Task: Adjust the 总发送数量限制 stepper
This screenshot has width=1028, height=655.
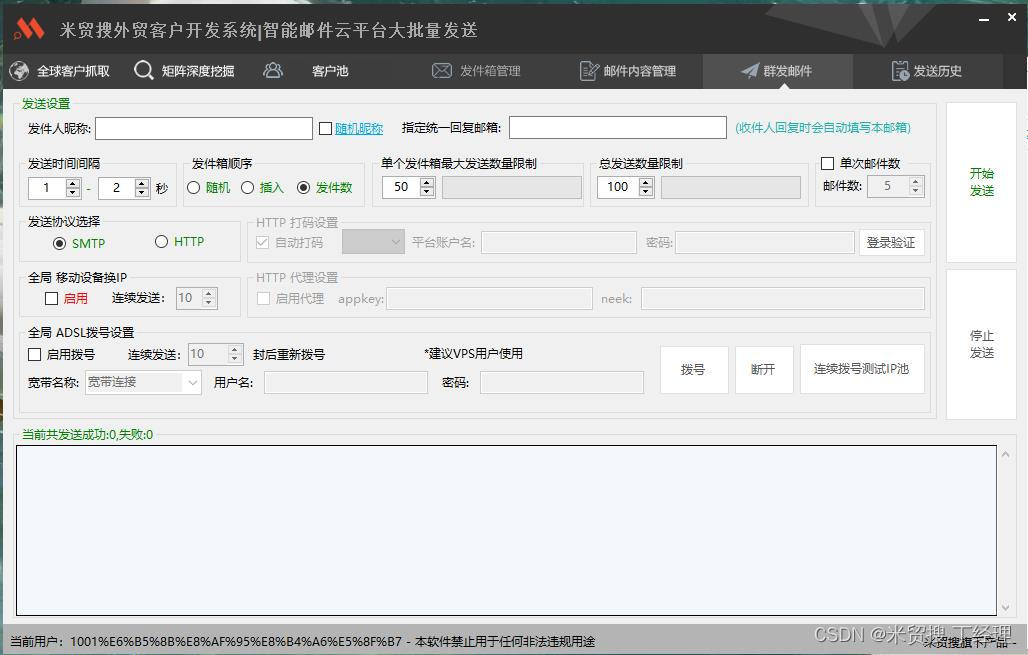Action: coord(646,187)
